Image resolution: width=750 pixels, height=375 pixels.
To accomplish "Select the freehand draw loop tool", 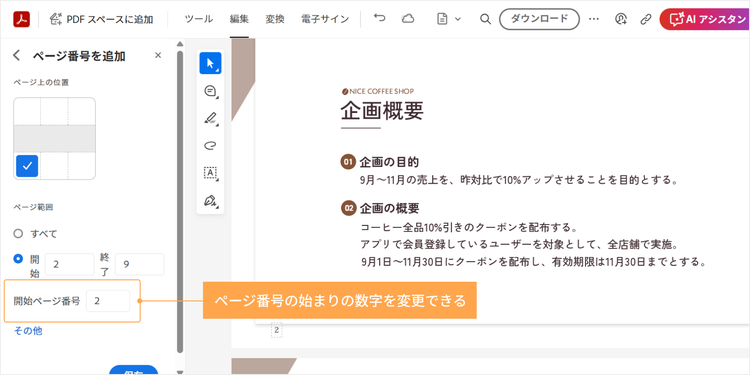I will (210, 145).
